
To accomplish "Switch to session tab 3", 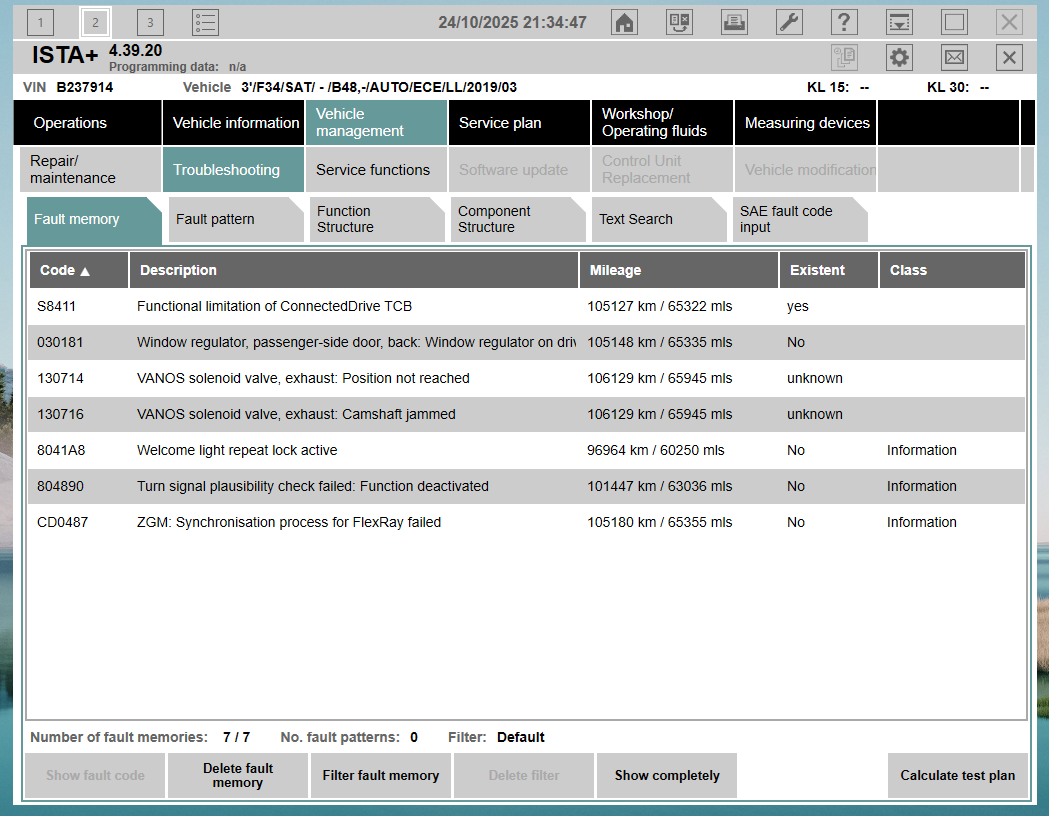I will coord(150,22).
